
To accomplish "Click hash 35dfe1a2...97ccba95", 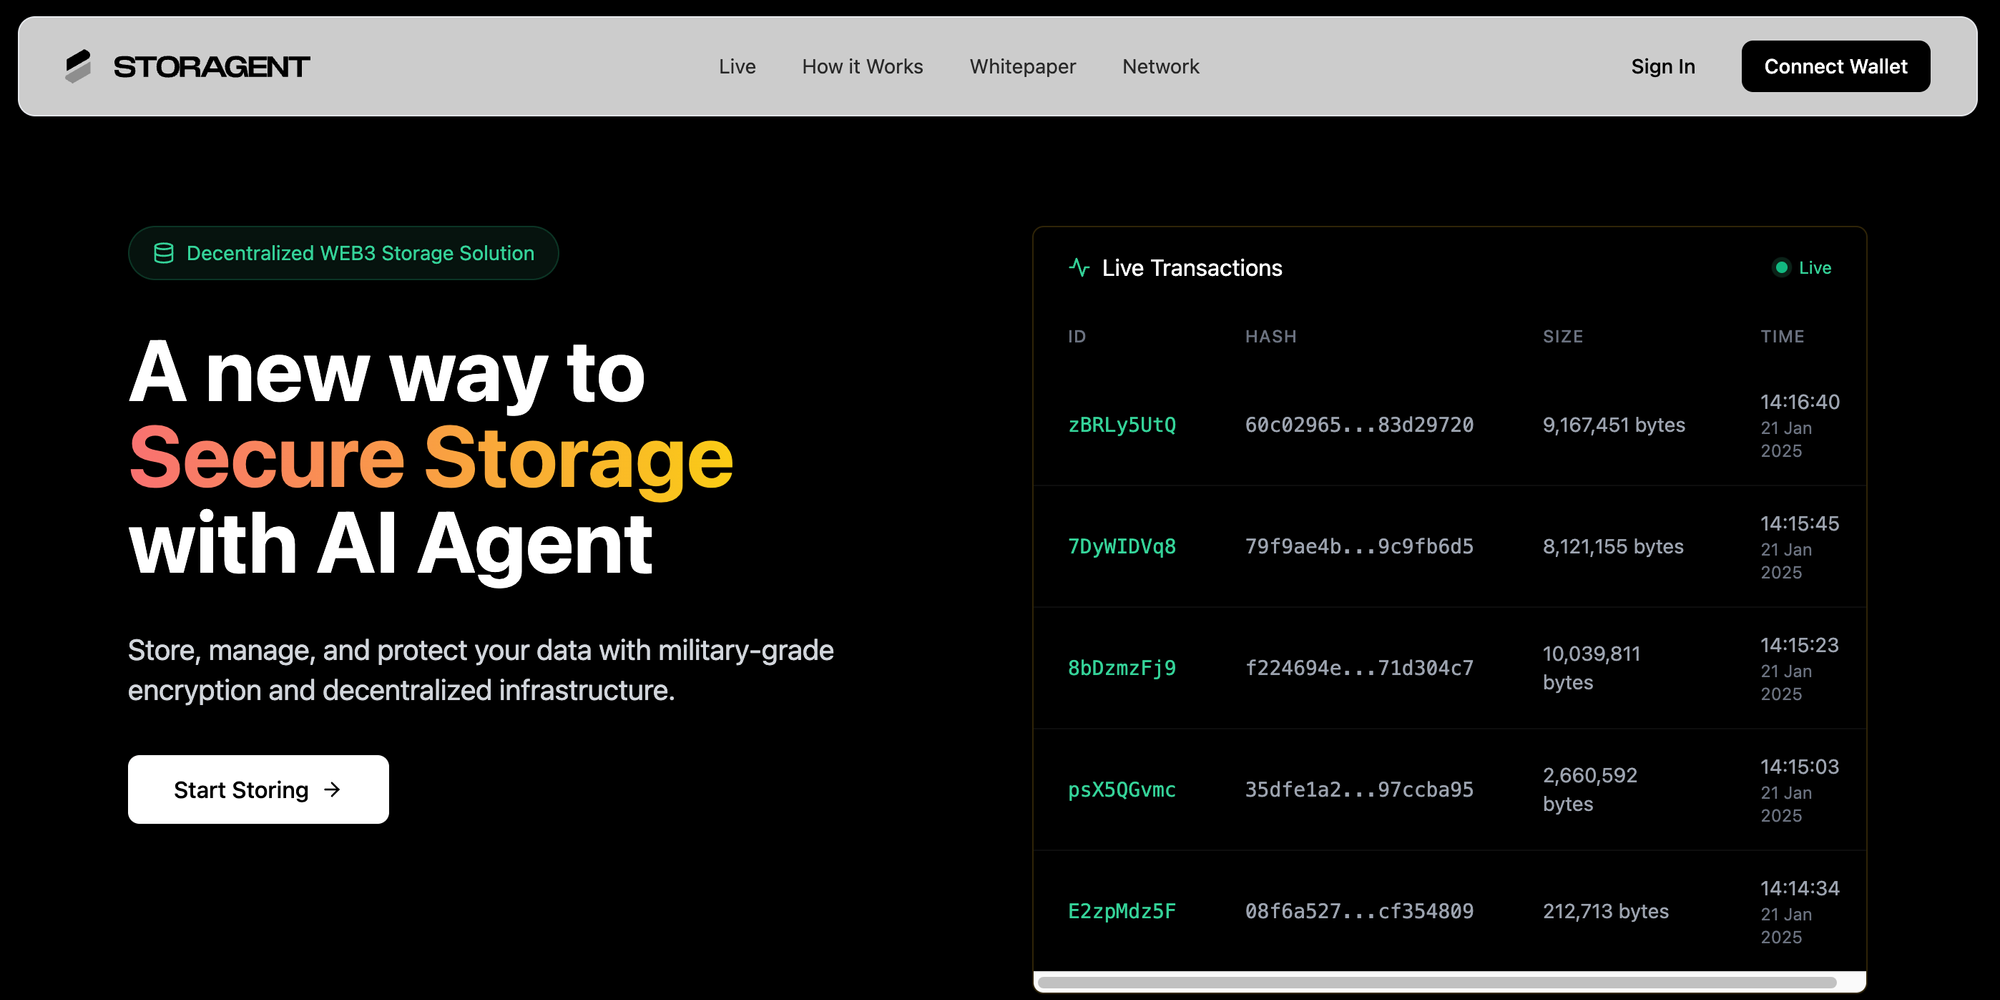I will (x=1359, y=790).
